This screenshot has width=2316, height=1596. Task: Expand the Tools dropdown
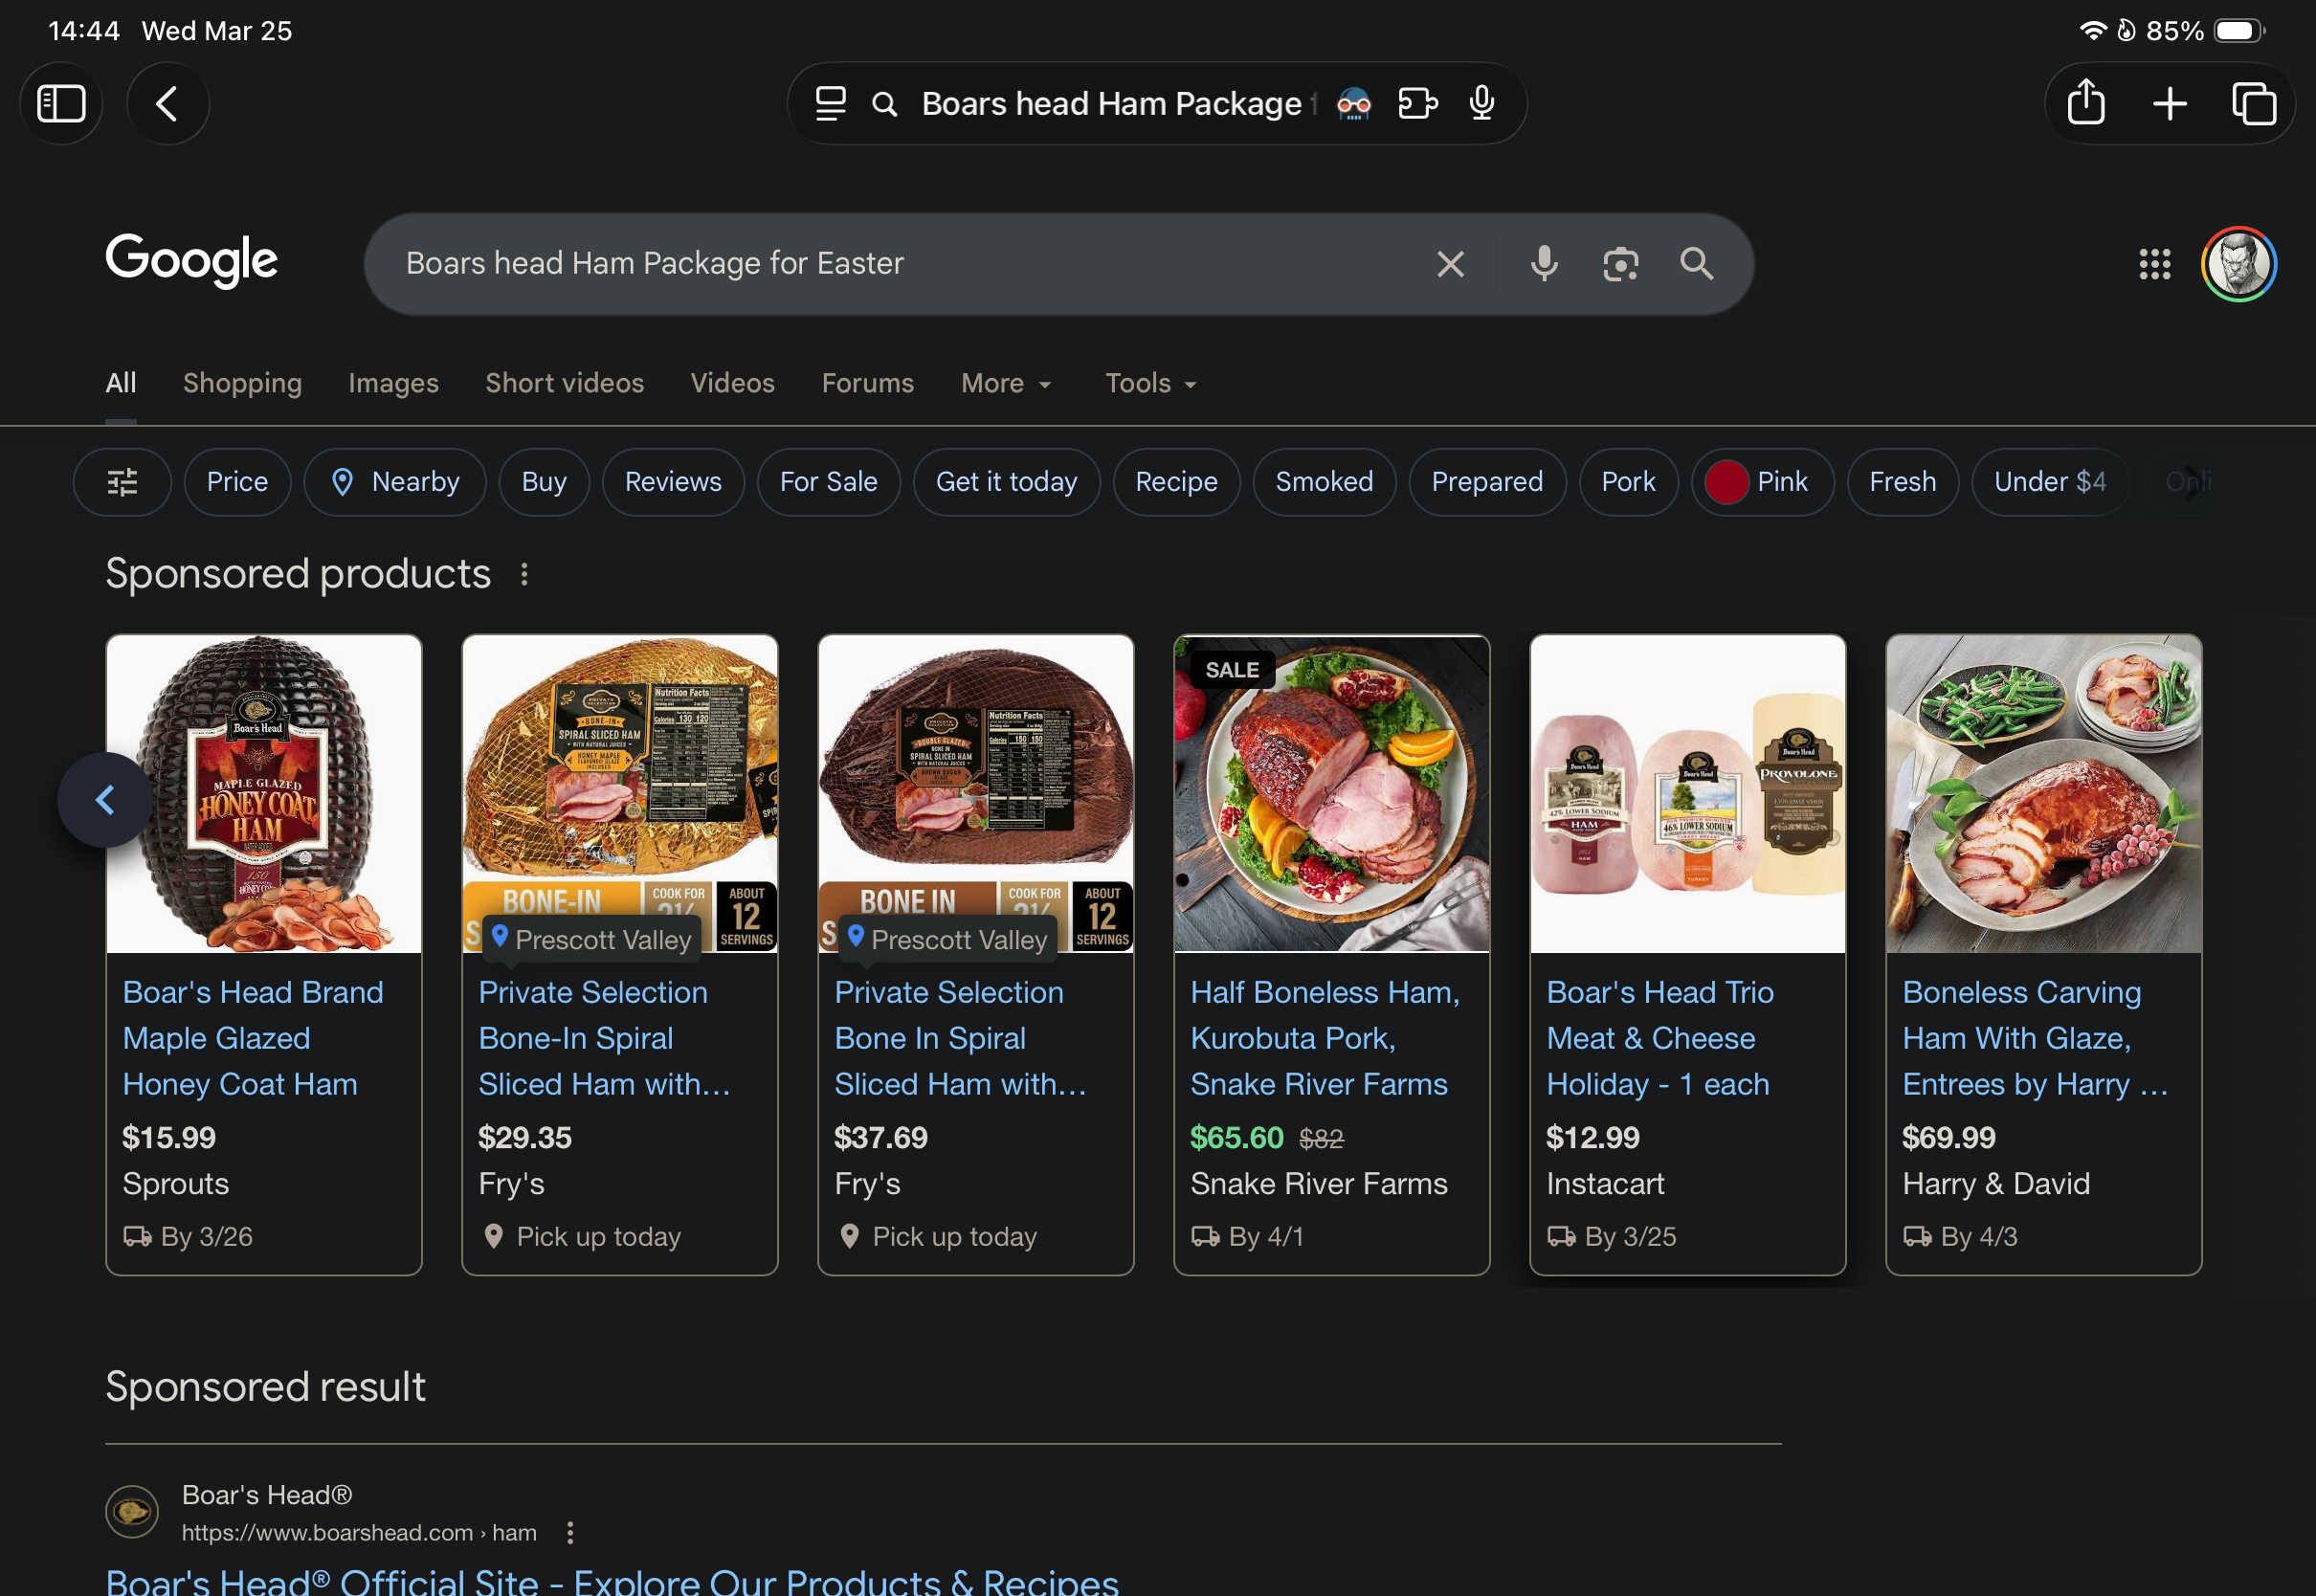(x=1151, y=383)
